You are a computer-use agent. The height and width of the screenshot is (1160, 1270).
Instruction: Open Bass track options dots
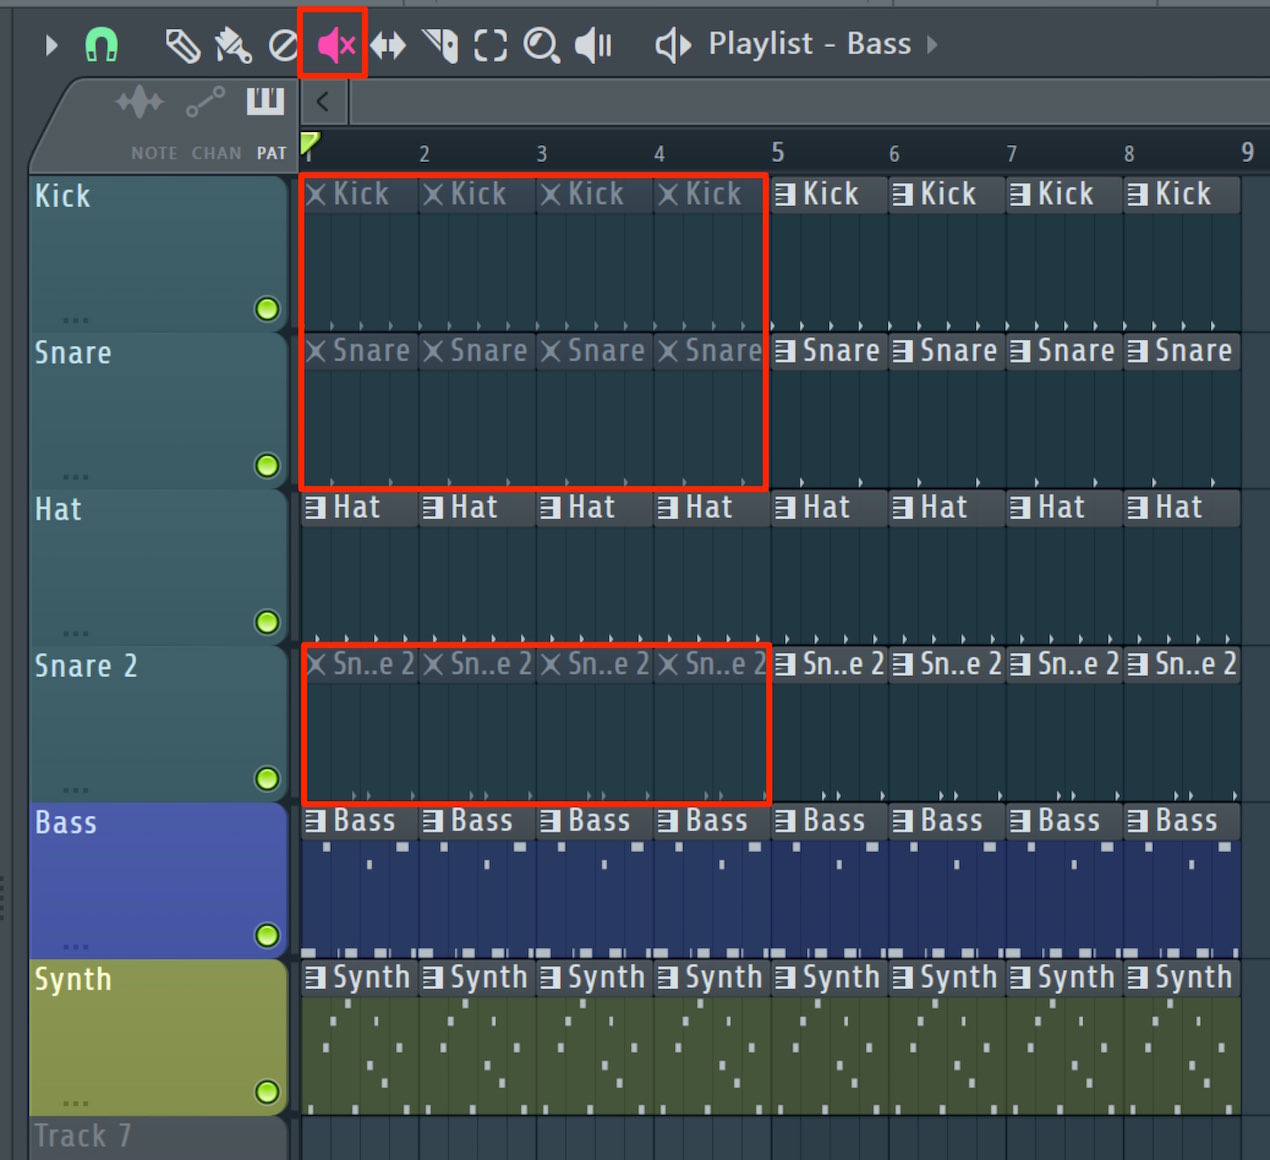[x=76, y=947]
